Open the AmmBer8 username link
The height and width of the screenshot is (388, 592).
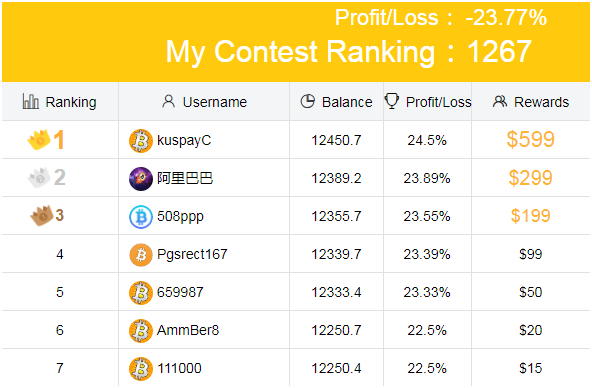188,330
